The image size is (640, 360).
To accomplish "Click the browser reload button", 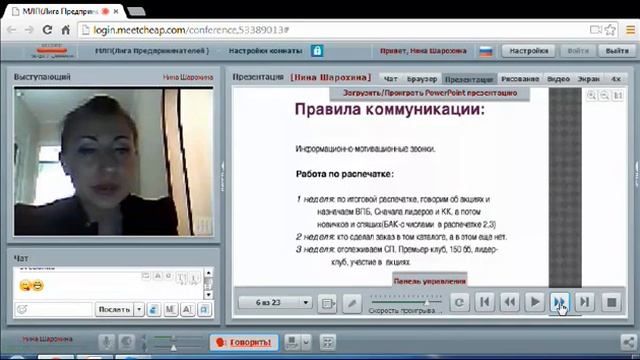I will 47,29.
